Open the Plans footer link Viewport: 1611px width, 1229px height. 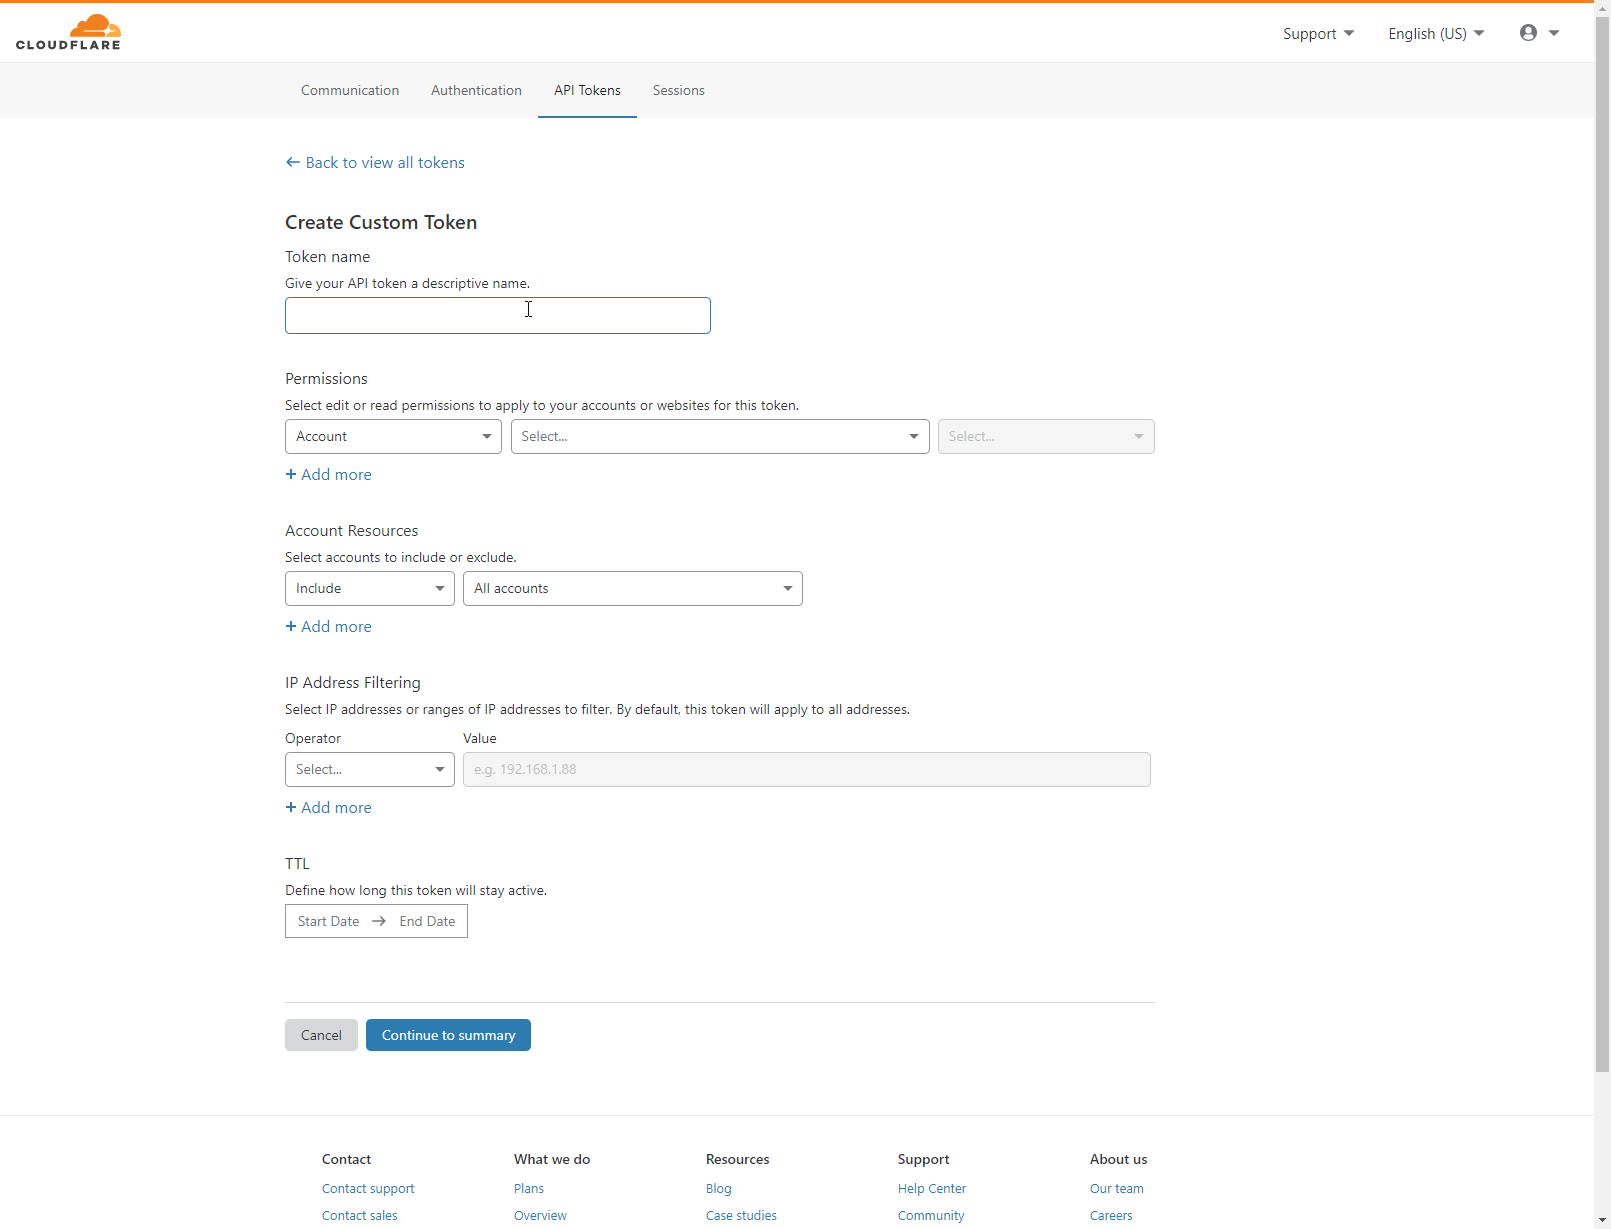click(529, 1188)
